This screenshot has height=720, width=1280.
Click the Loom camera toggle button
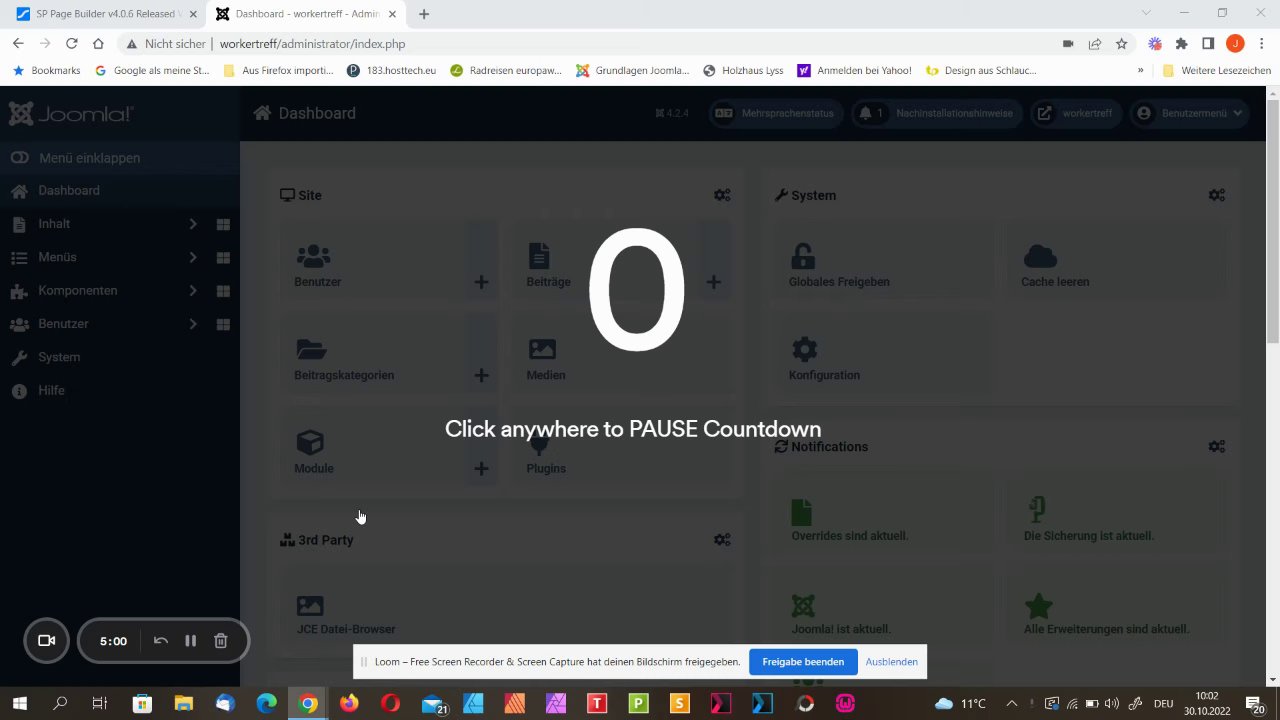(46, 641)
